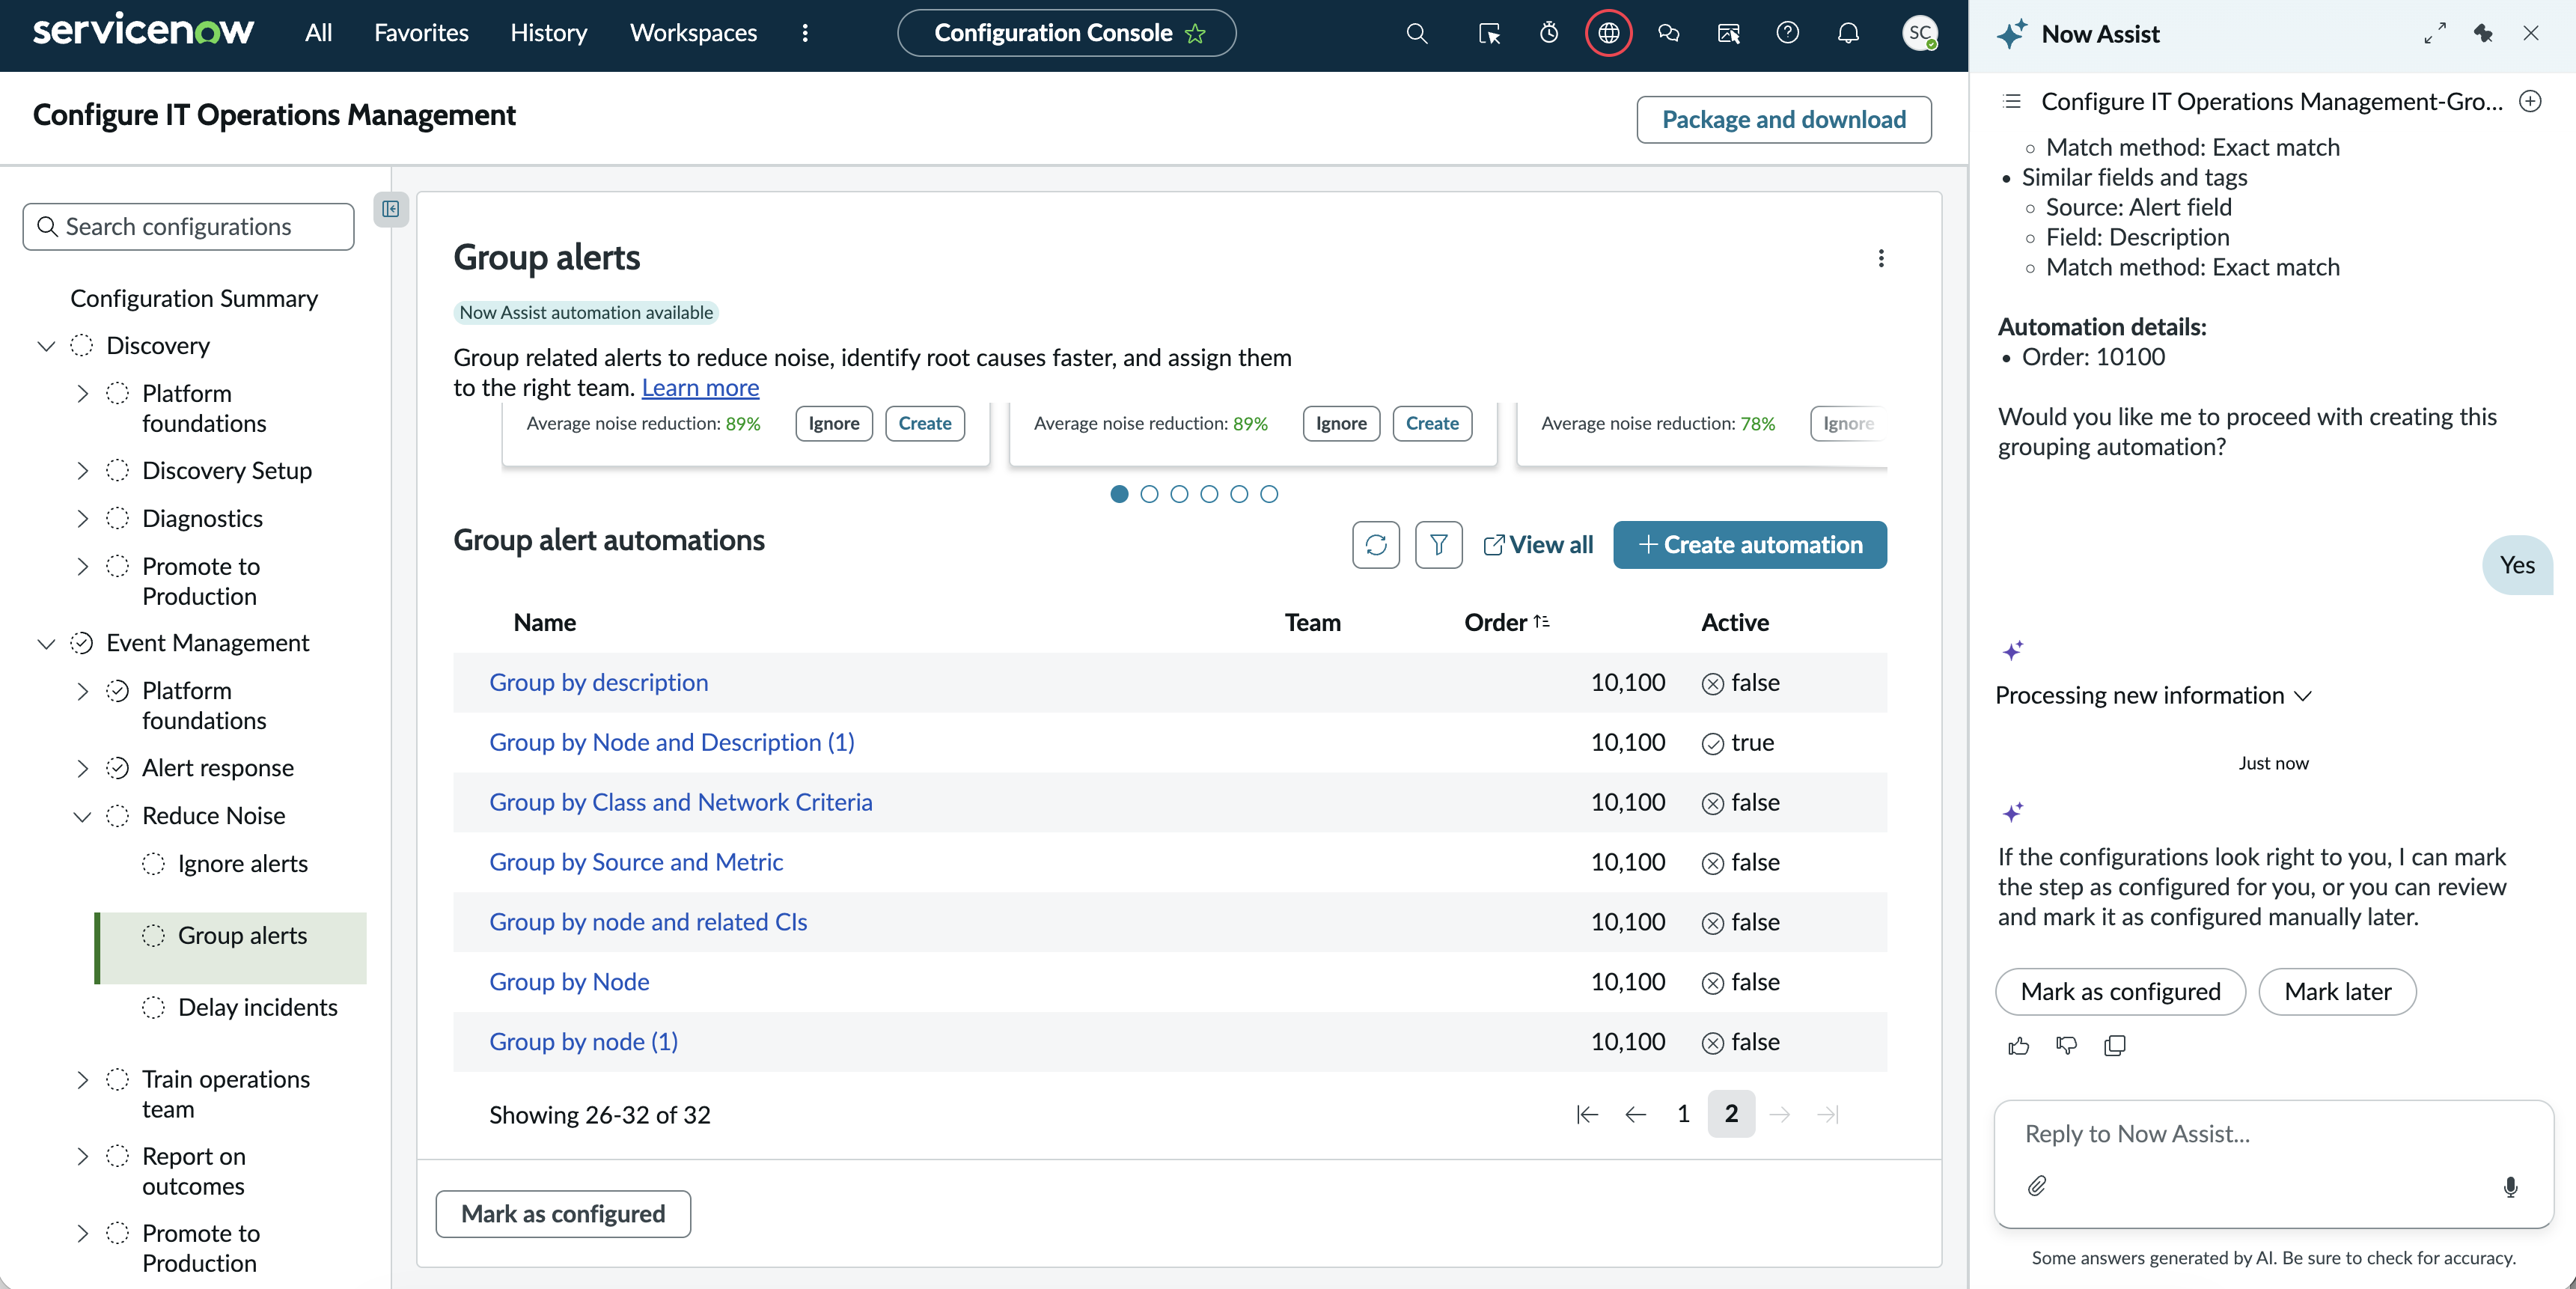Open the Workspaces menu

693,33
